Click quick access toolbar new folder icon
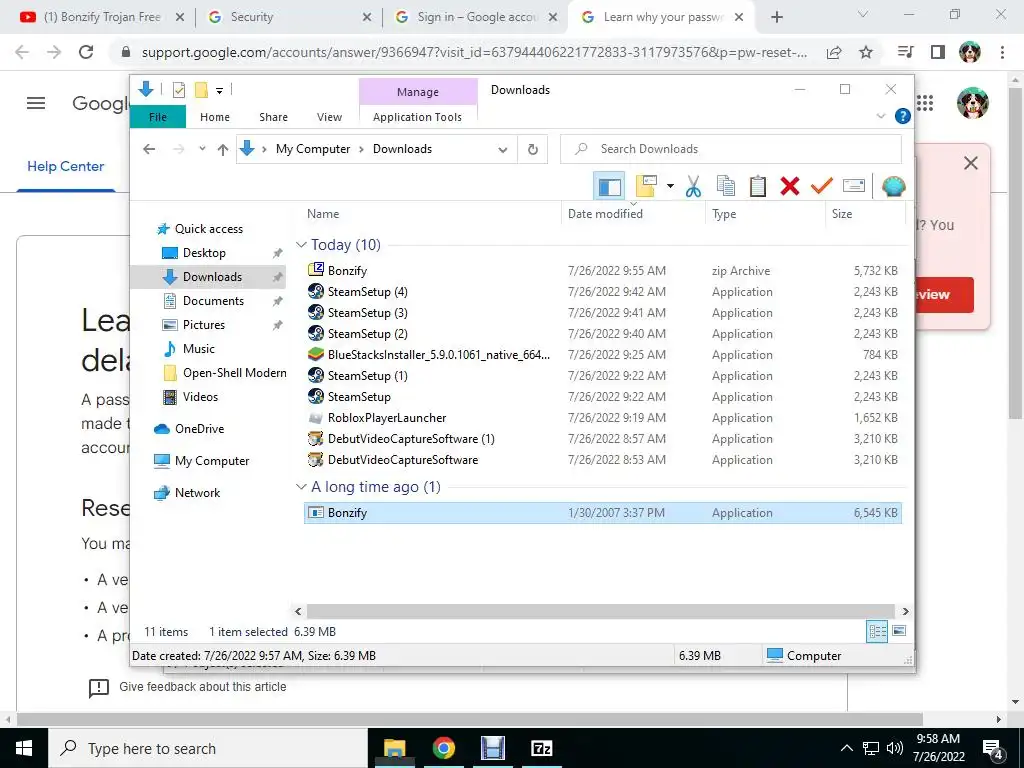Viewport: 1024px width, 768px height. [201, 90]
